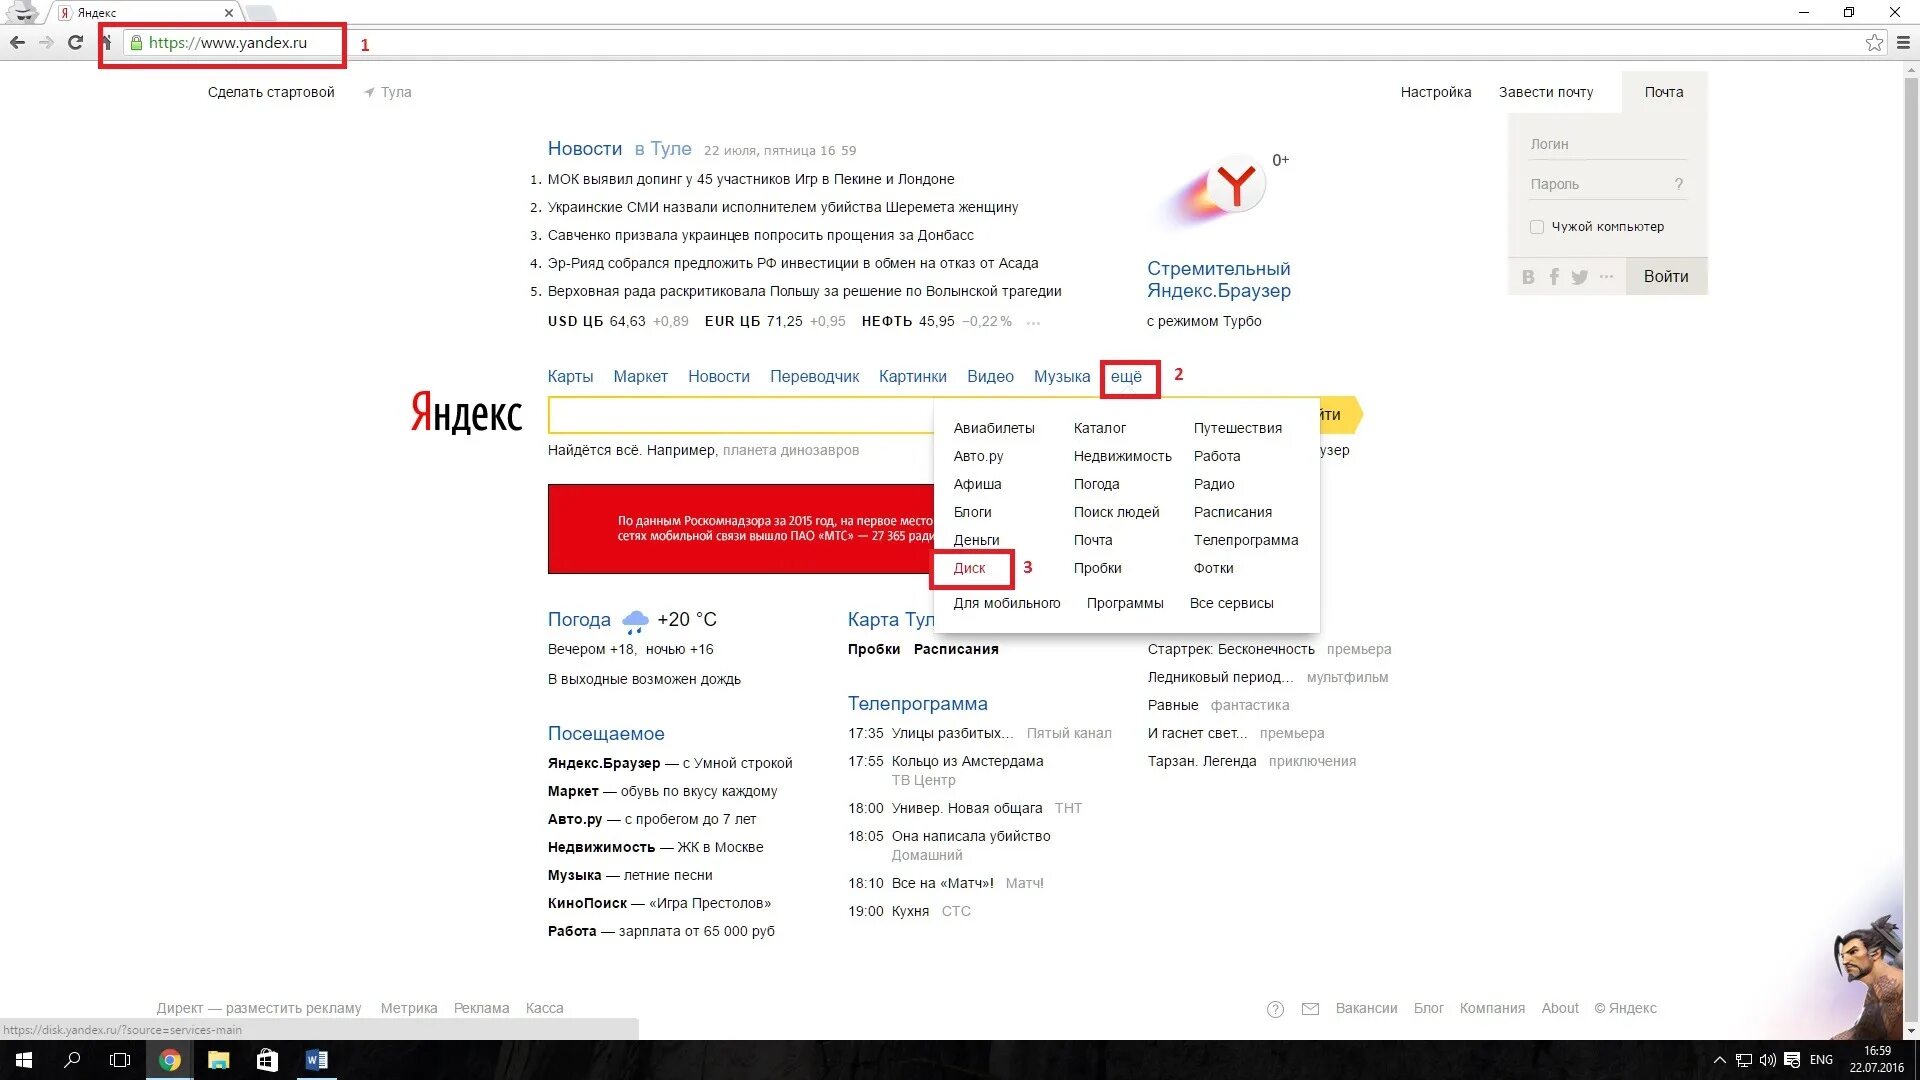The width and height of the screenshot is (1920, 1080).
Task: Click the browser reload page icon
Action: tap(75, 42)
